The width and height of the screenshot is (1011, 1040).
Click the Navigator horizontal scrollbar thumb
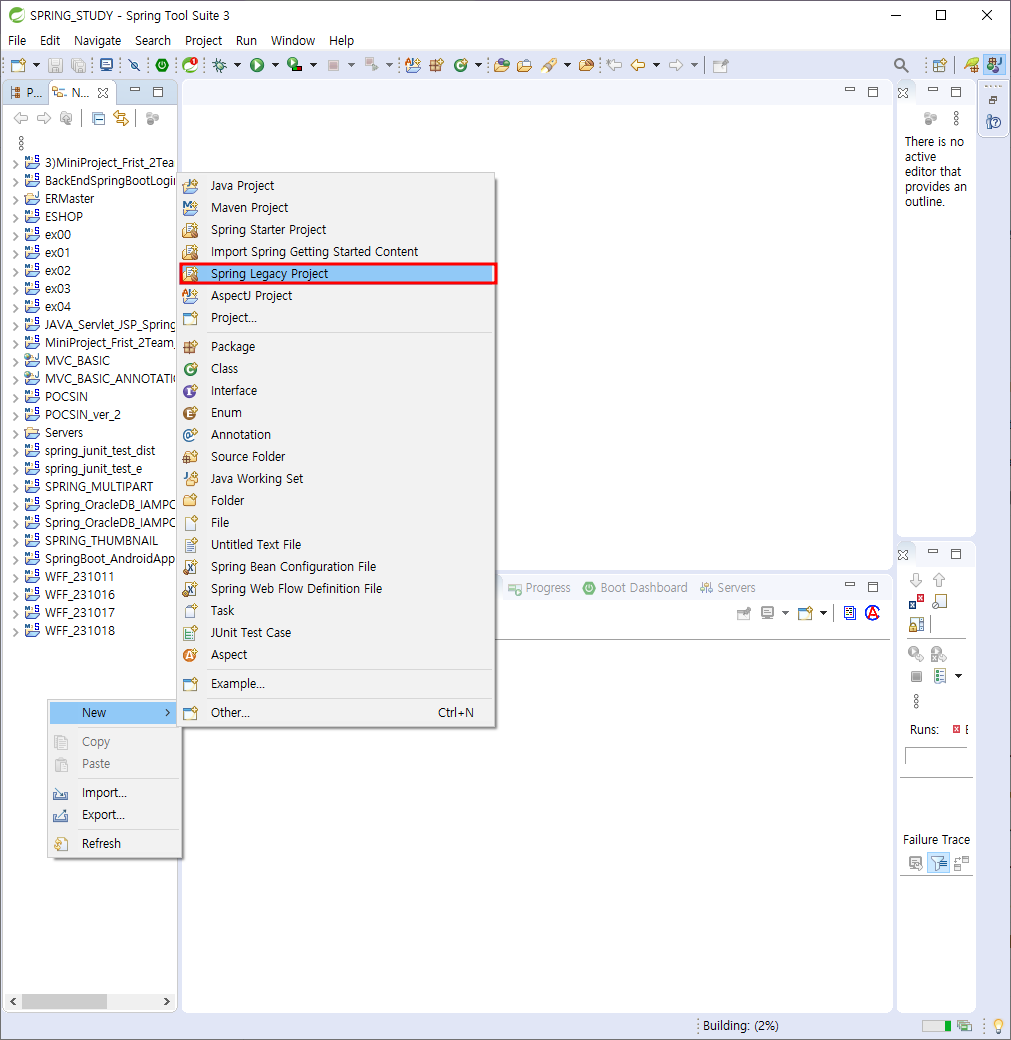[x=64, y=1001]
